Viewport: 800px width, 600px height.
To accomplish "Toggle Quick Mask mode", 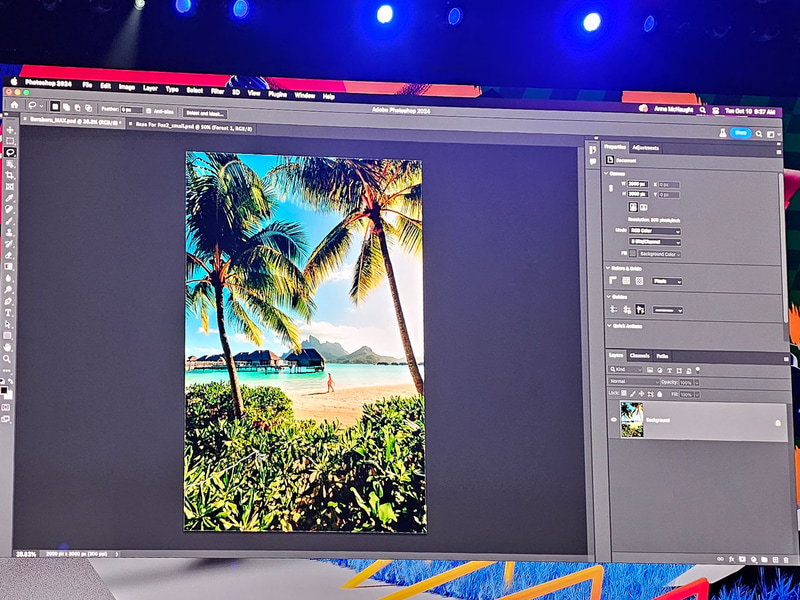I will pos(6,407).
